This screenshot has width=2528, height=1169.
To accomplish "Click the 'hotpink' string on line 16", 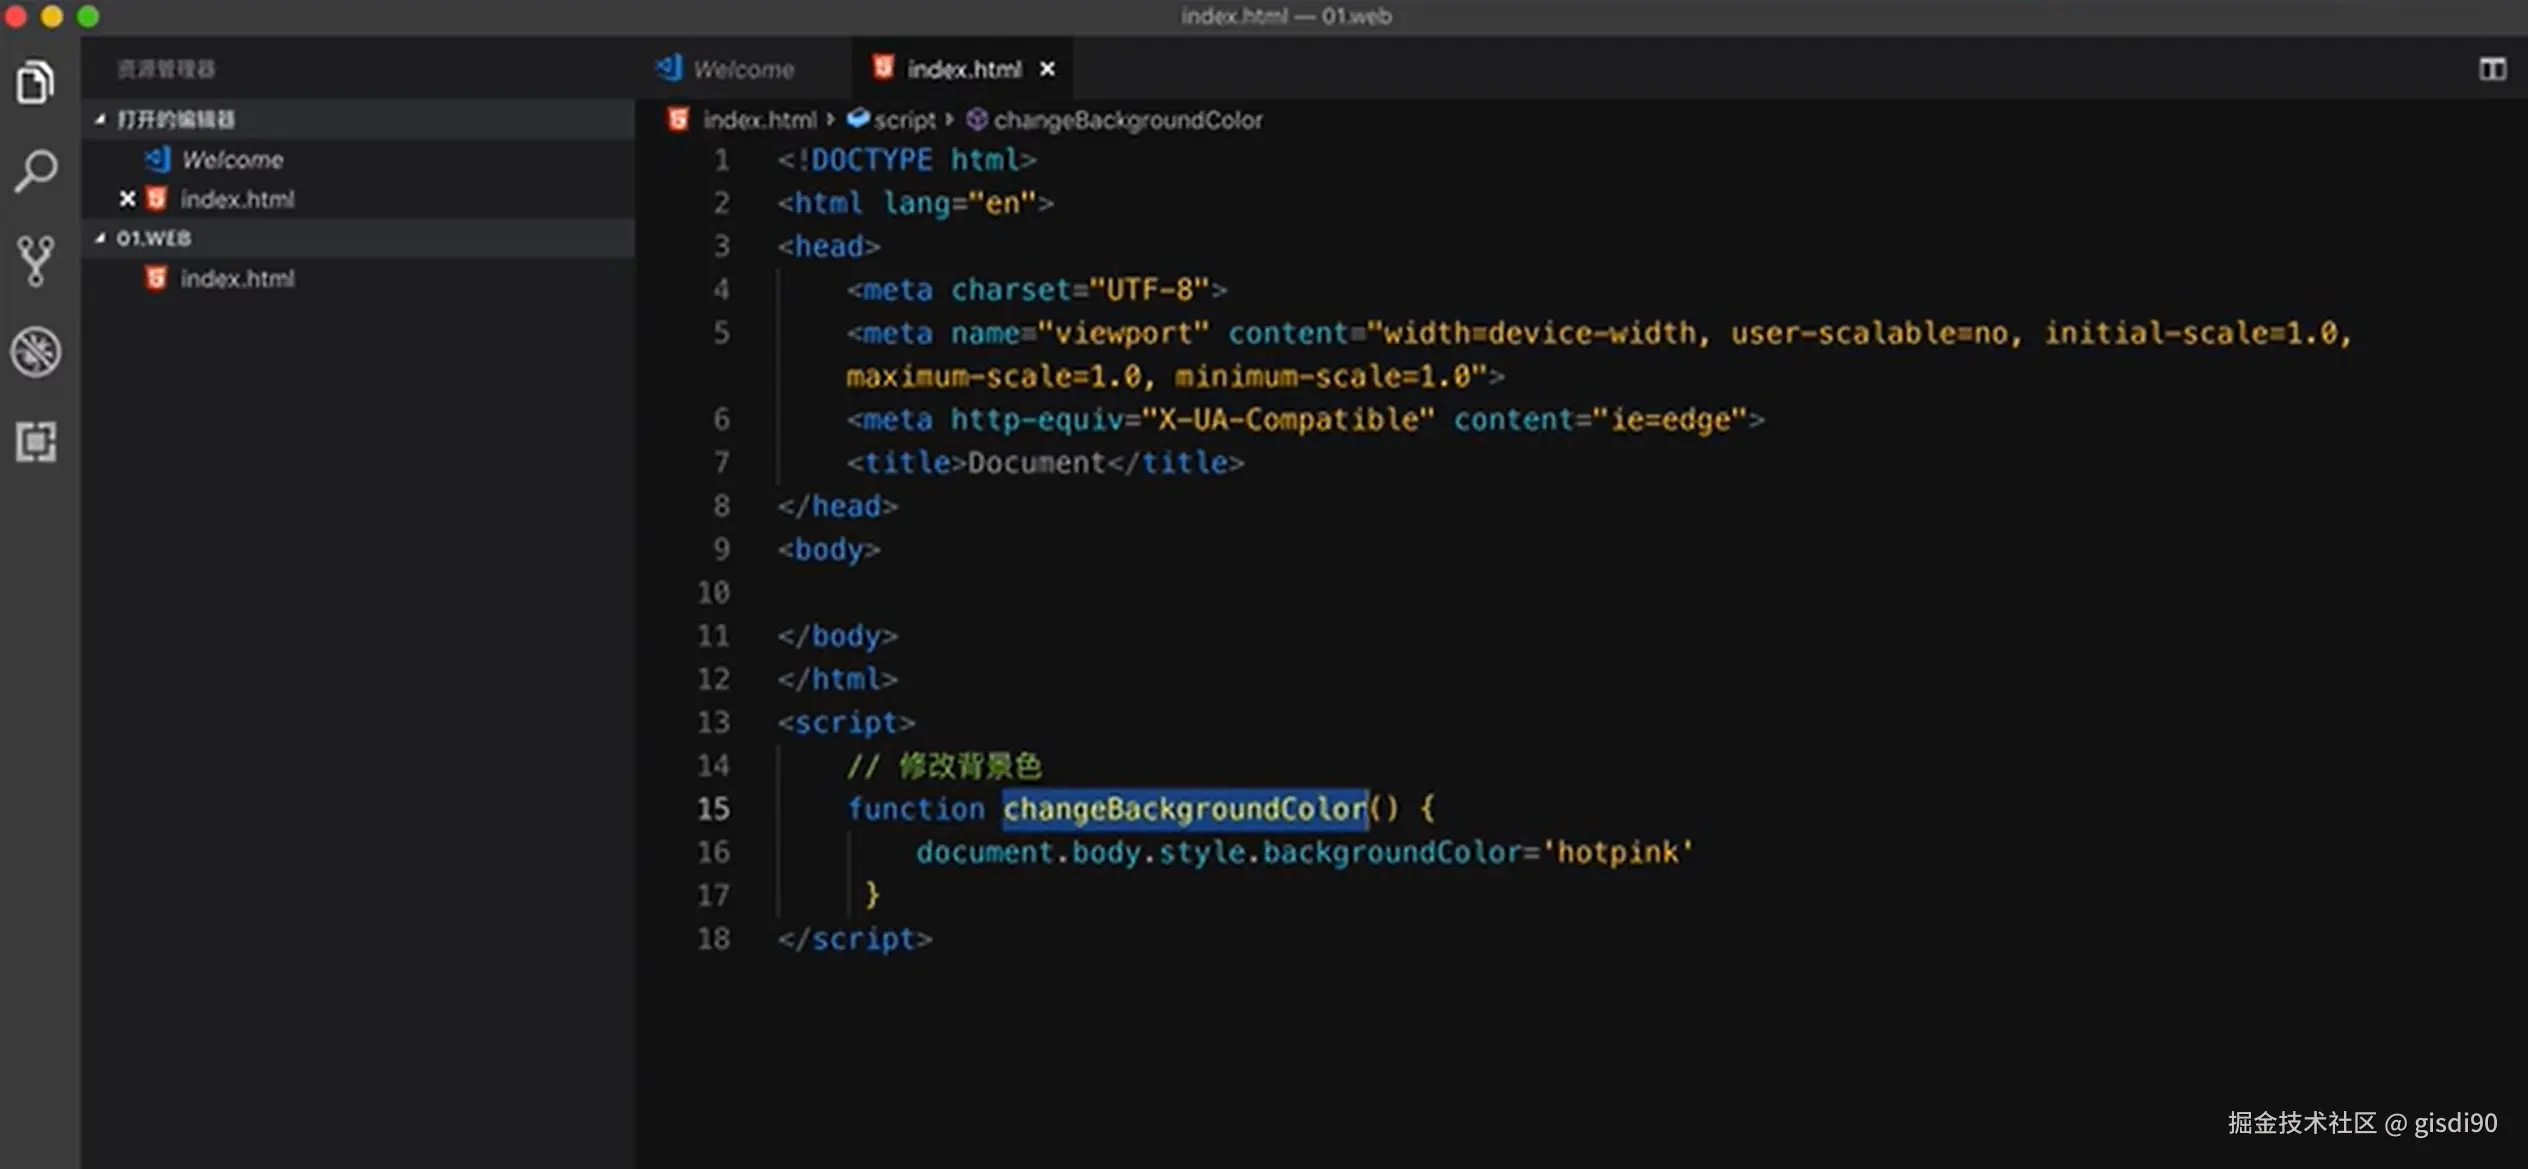I will click(1618, 852).
